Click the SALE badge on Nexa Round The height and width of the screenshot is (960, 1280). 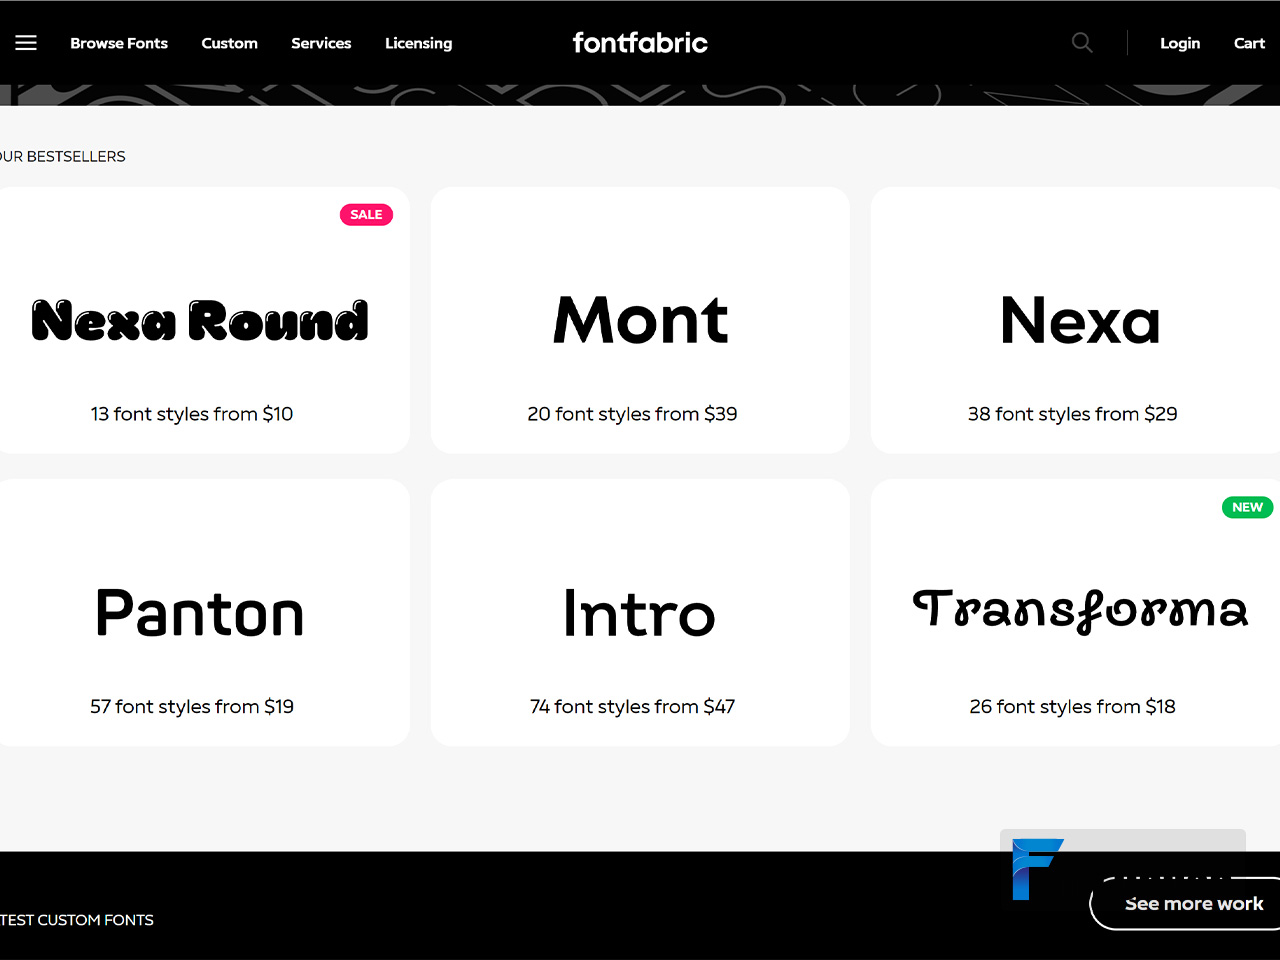(366, 214)
